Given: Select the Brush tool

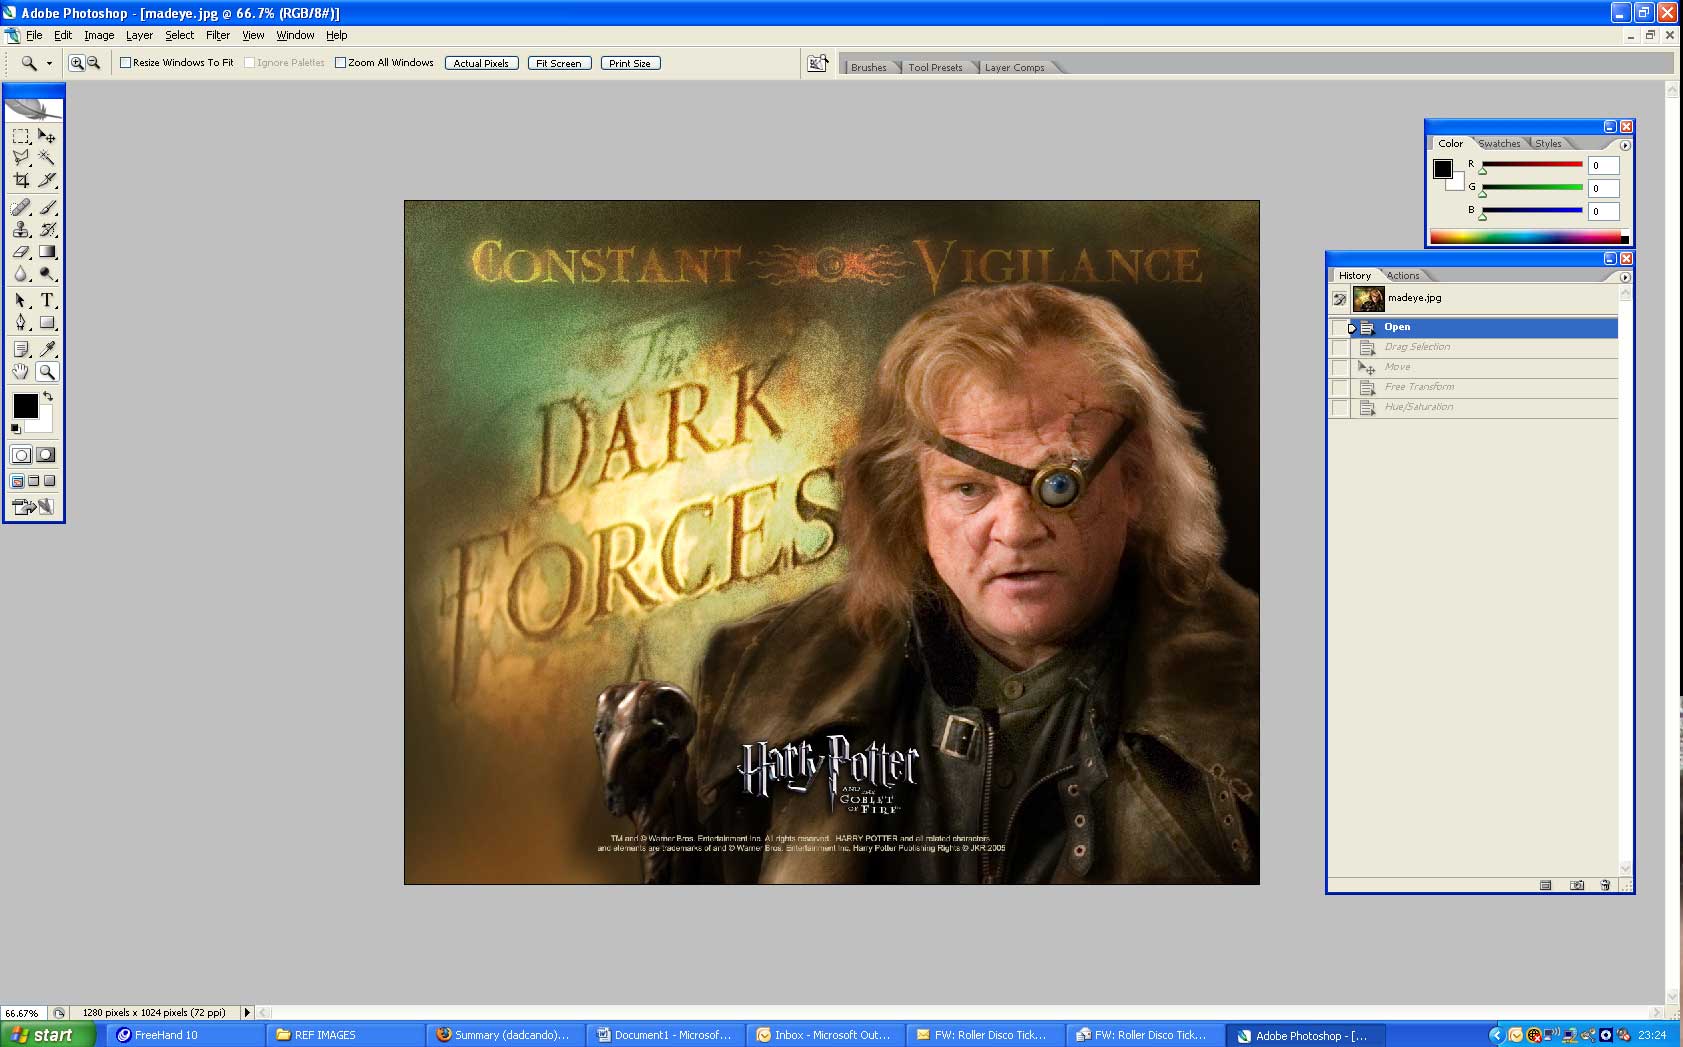Looking at the screenshot, I should [x=47, y=208].
